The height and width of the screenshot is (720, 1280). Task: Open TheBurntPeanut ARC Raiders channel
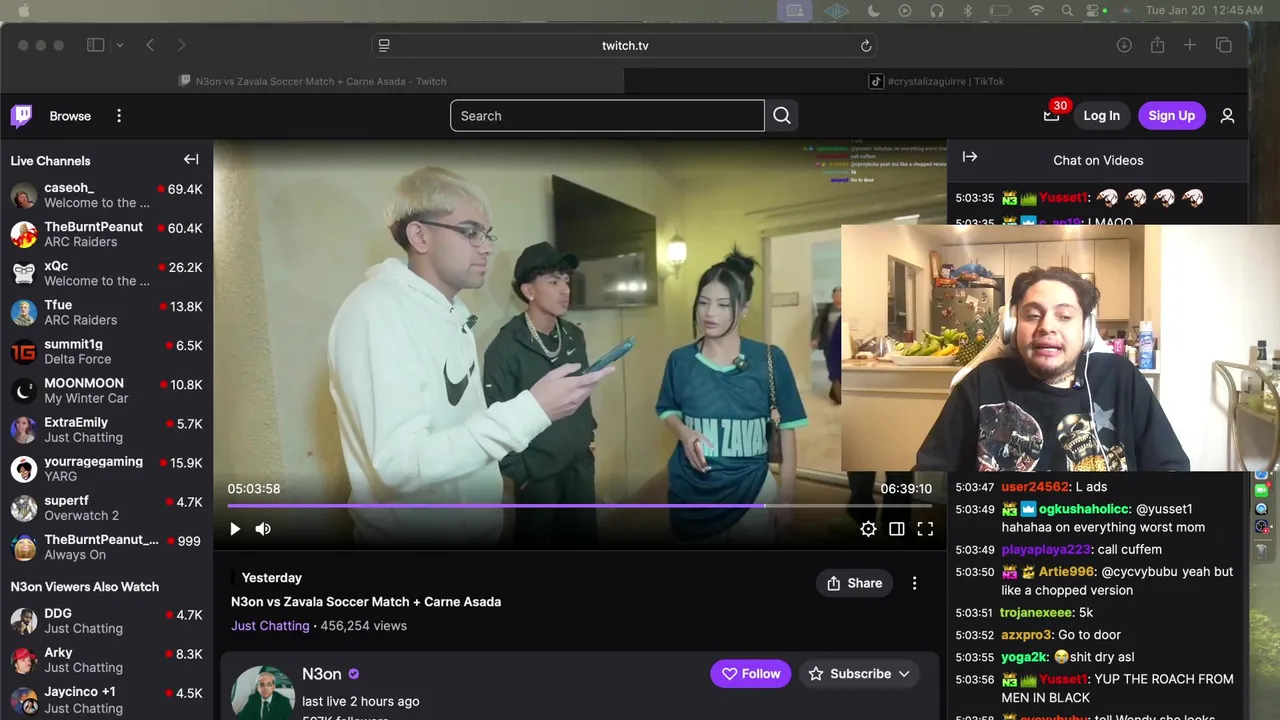[106, 234]
